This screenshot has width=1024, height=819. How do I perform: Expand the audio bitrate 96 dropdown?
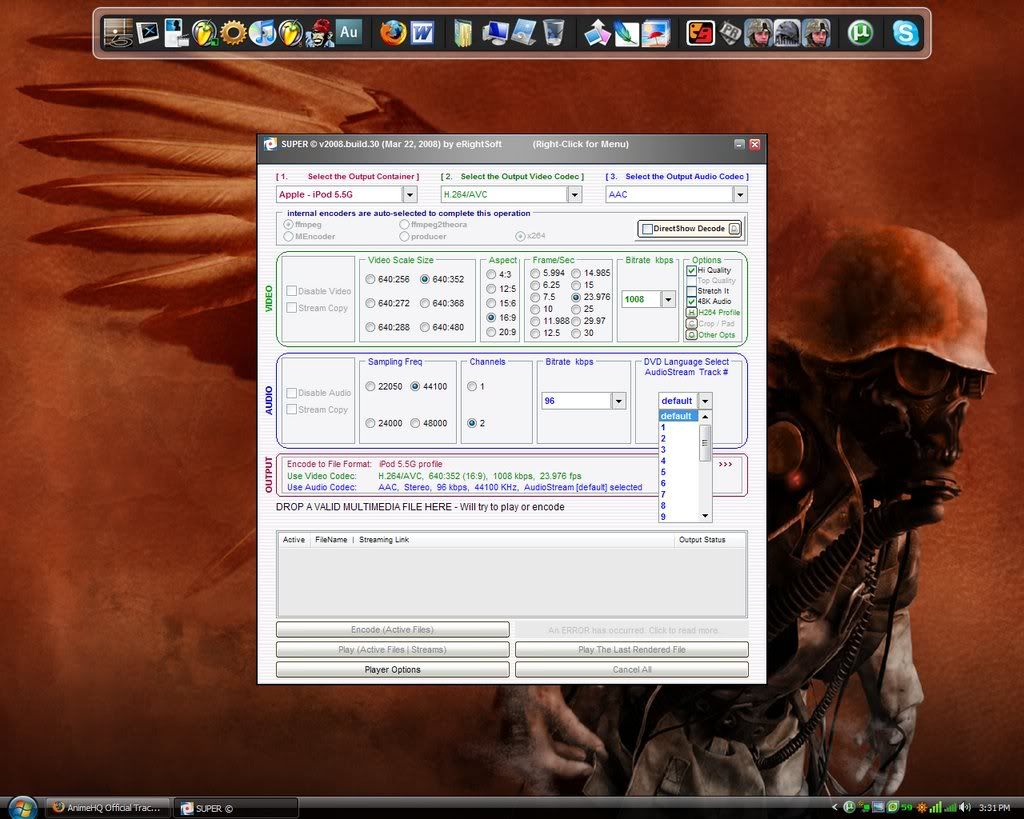click(x=618, y=401)
